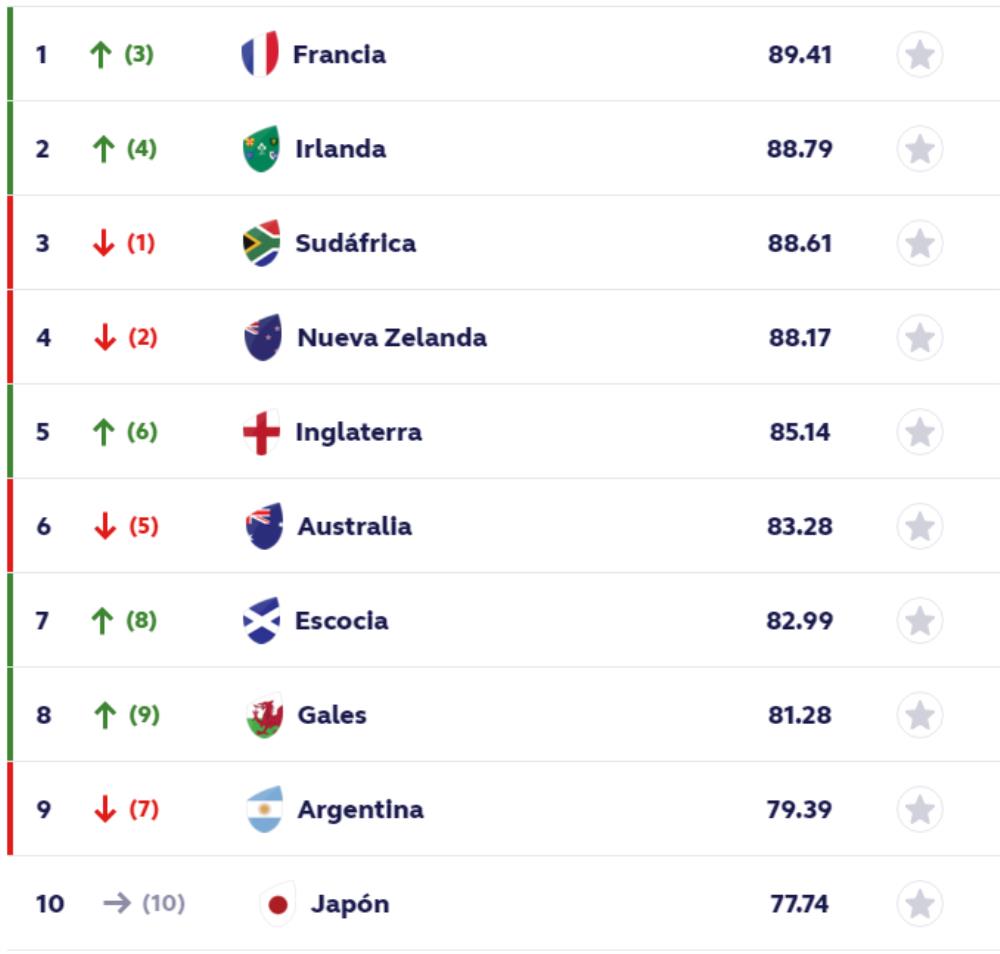Image resolution: width=1000 pixels, height=954 pixels.
Task: Click the Ireland shamrock crest icon
Action: tap(262, 149)
